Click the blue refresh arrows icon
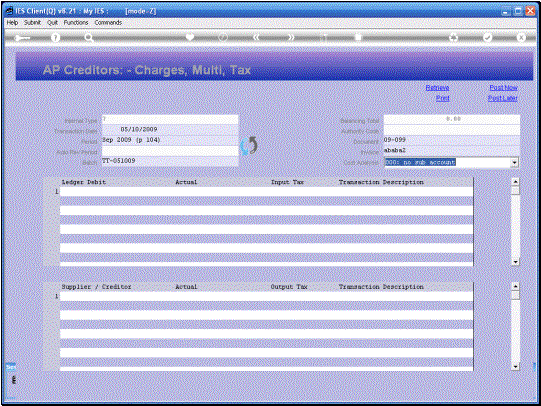 (249, 146)
